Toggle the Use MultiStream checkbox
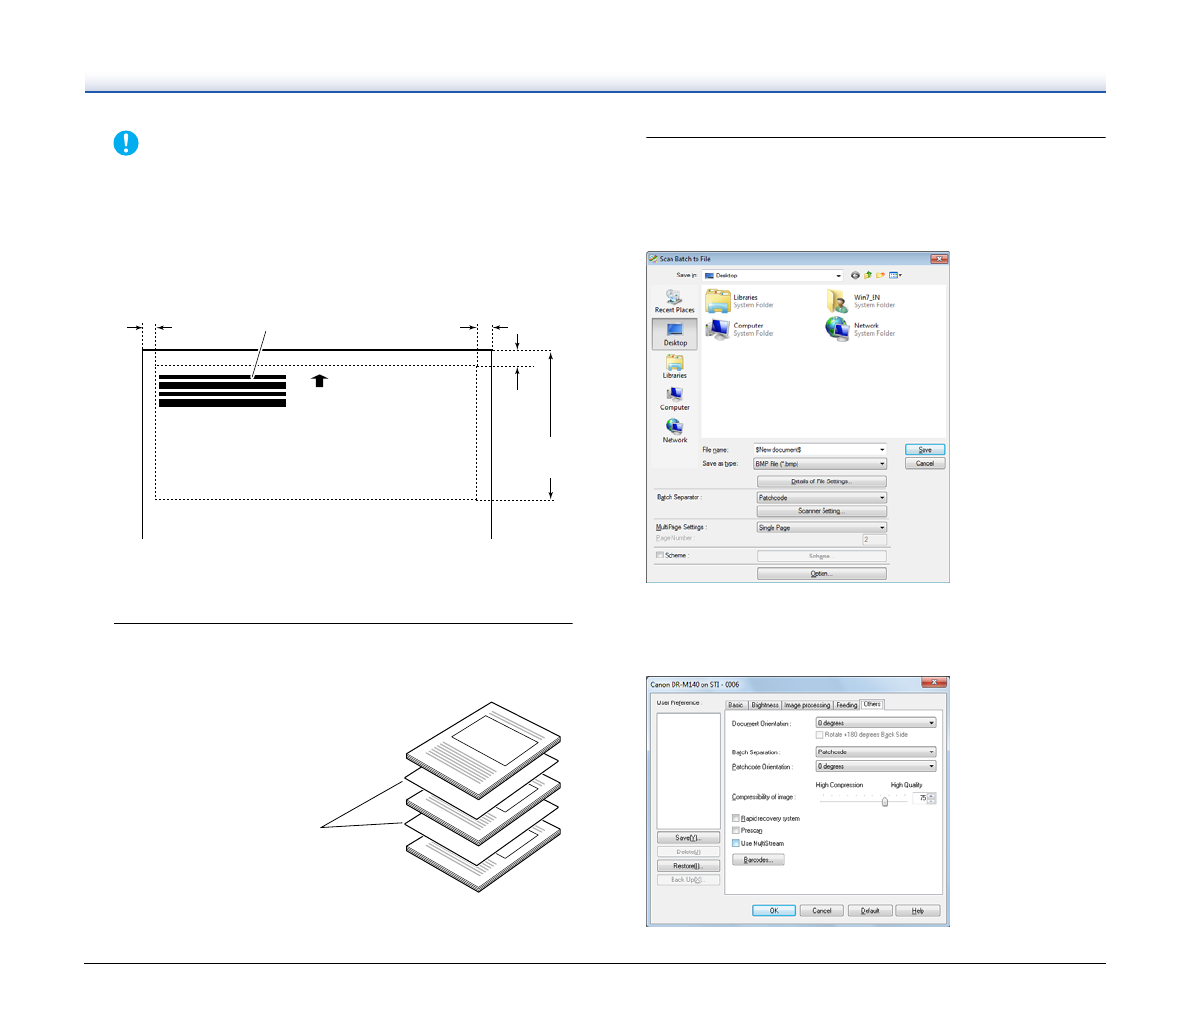Screen dimensions: 1190x1020 (736, 843)
